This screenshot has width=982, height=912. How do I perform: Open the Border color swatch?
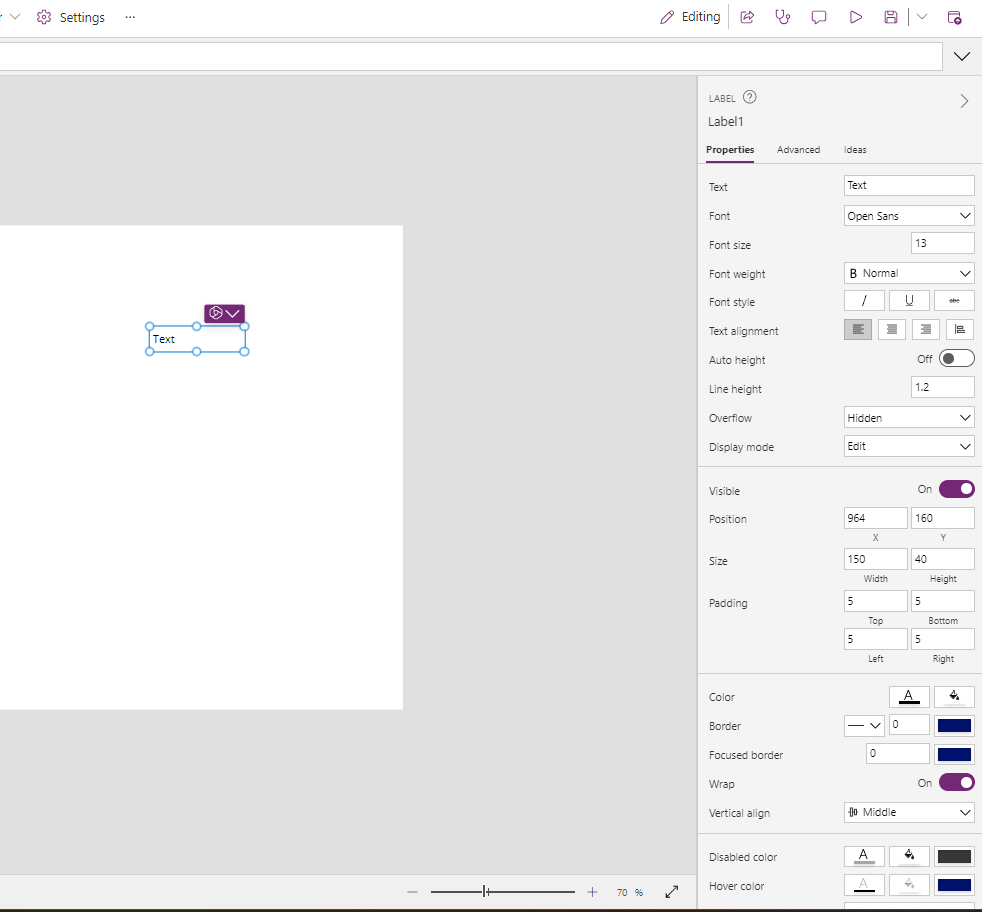954,725
